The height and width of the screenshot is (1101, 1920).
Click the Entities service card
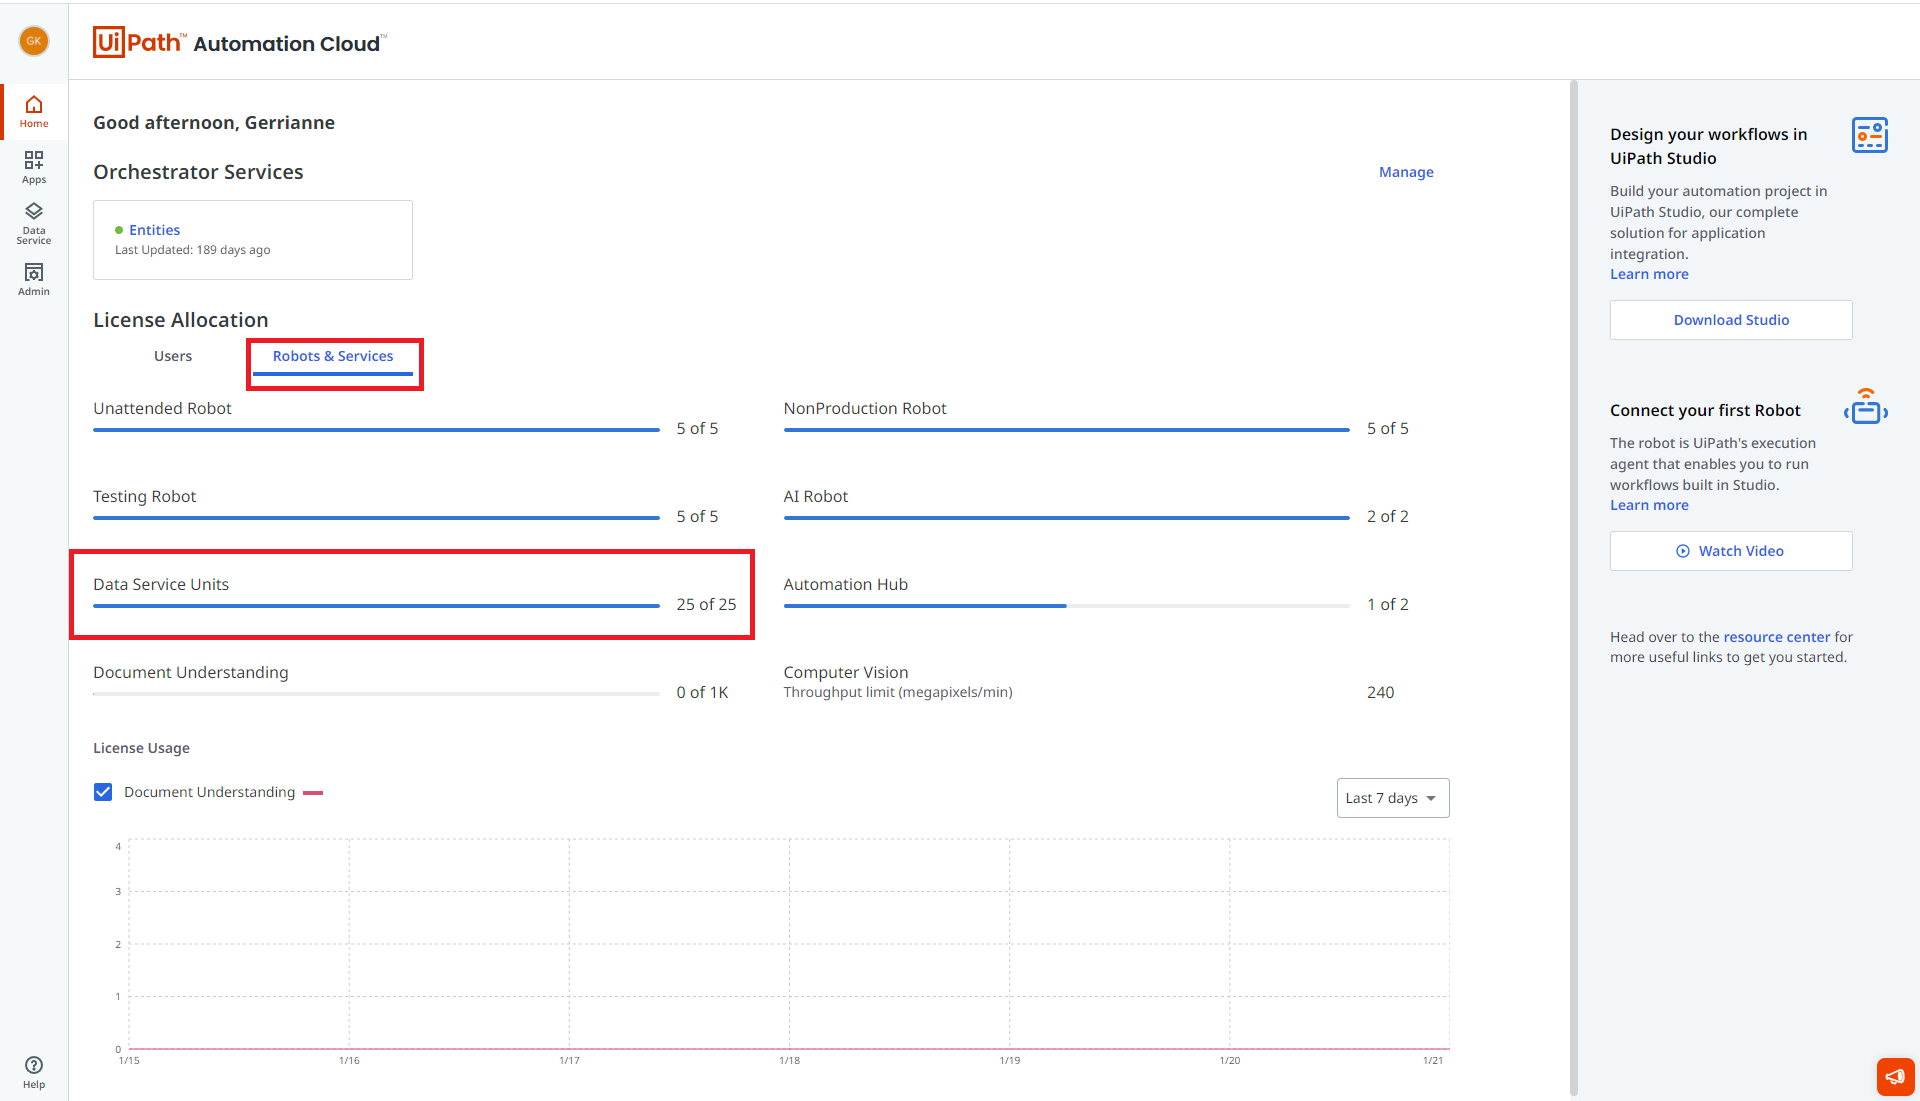tap(253, 240)
